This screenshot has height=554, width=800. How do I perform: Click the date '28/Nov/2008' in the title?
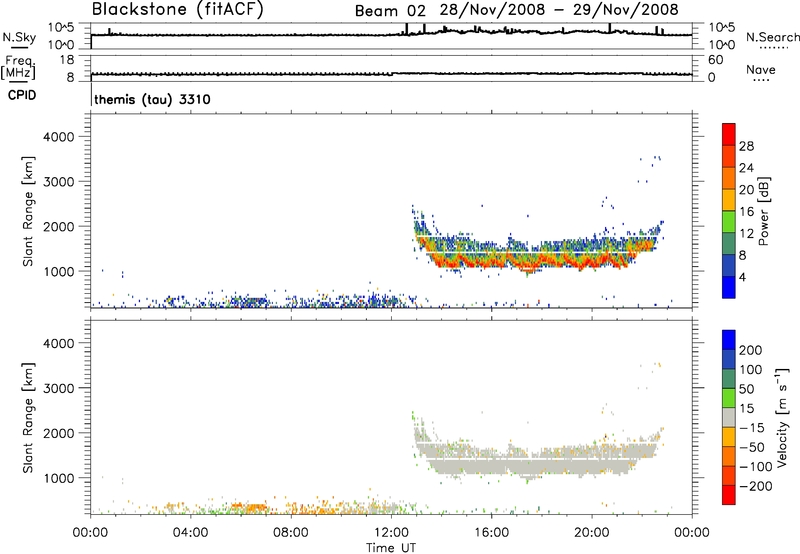point(492,10)
